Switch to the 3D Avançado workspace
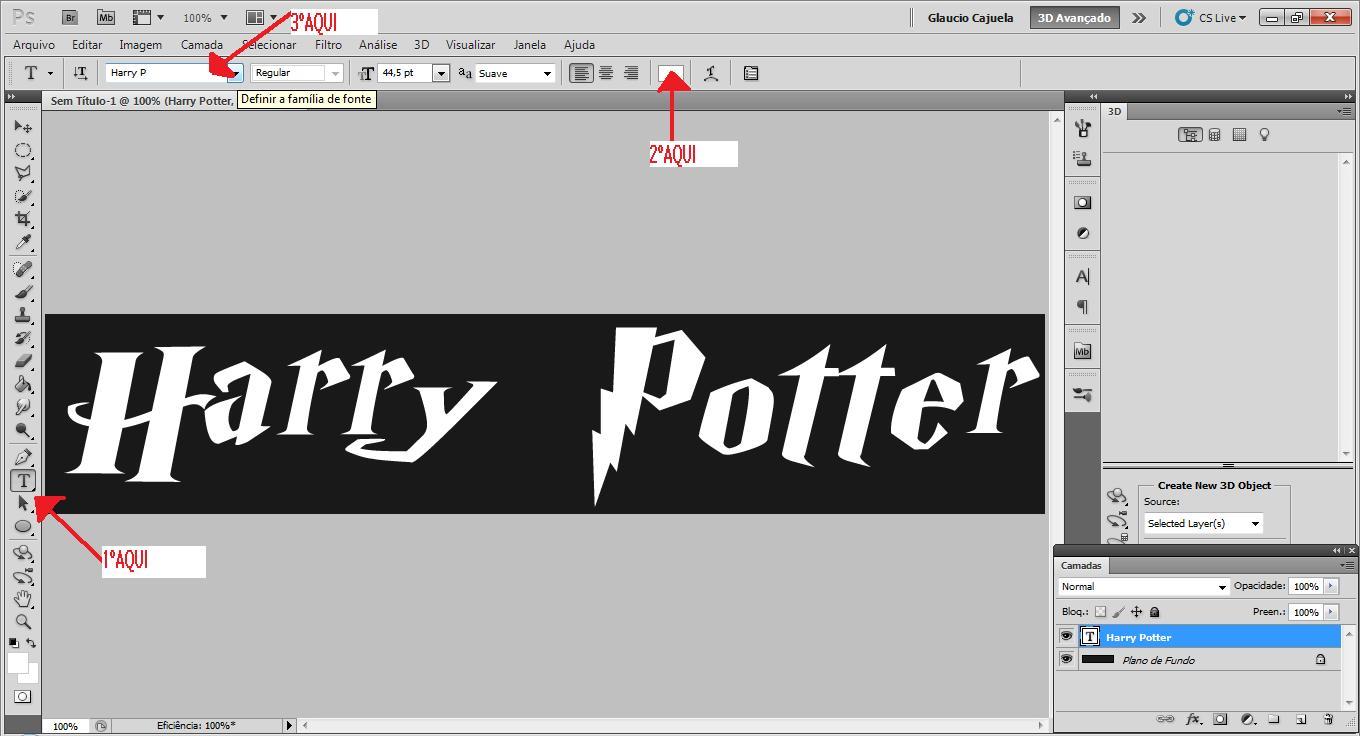The width and height of the screenshot is (1360, 736). 1074,18
